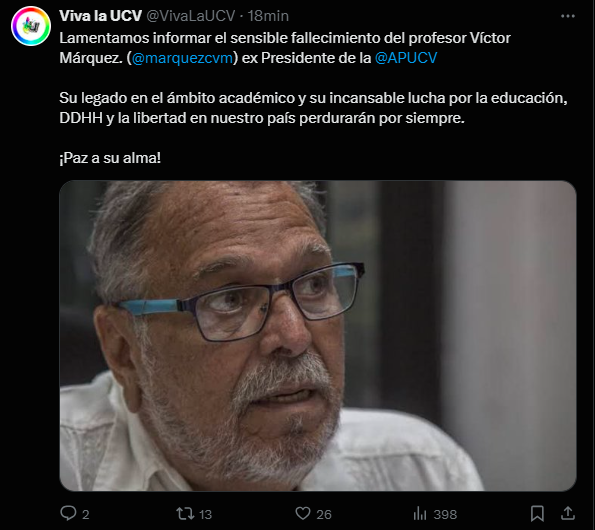
Task: Follow the @marquezcvm mention link
Action: tap(182, 58)
